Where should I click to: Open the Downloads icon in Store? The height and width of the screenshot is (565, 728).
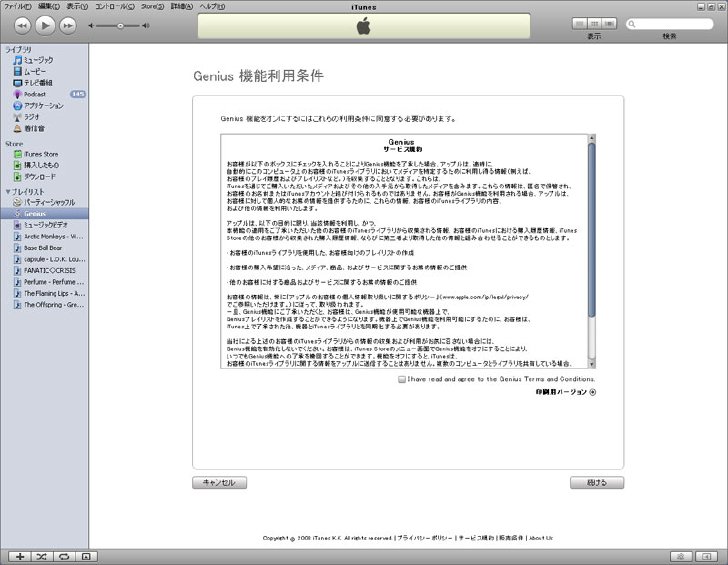coord(18,177)
